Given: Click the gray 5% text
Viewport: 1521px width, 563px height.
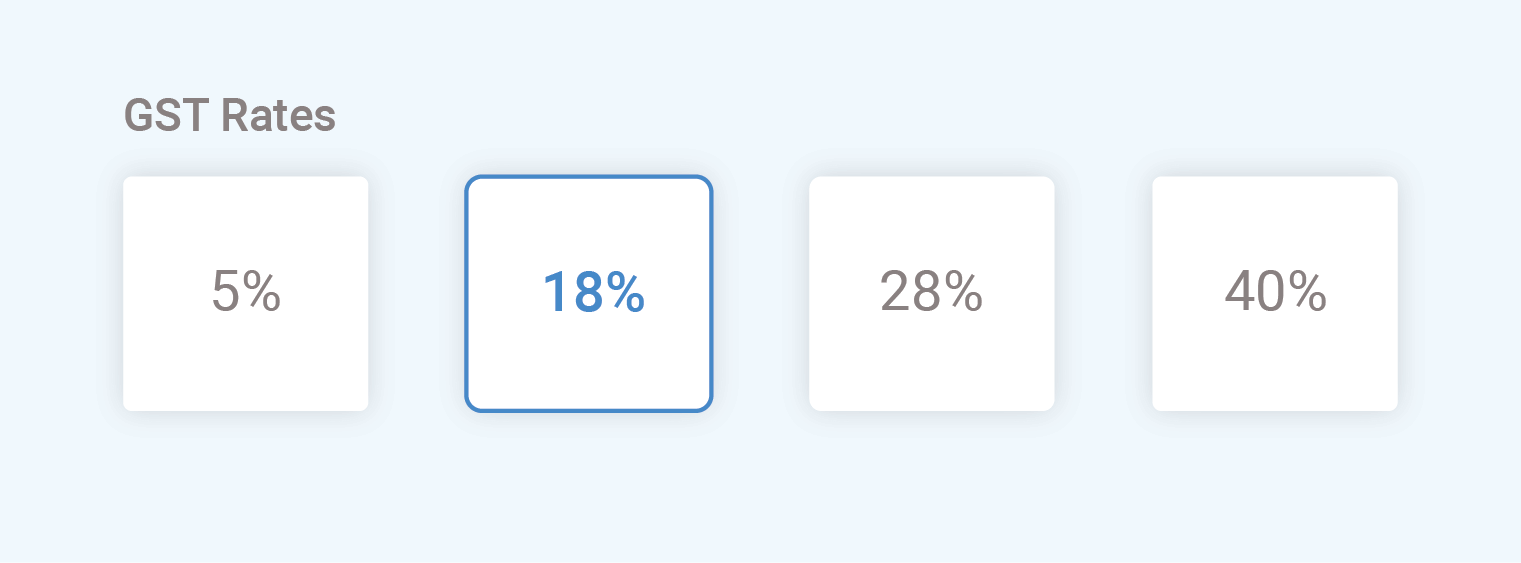Looking at the screenshot, I should [x=246, y=292].
